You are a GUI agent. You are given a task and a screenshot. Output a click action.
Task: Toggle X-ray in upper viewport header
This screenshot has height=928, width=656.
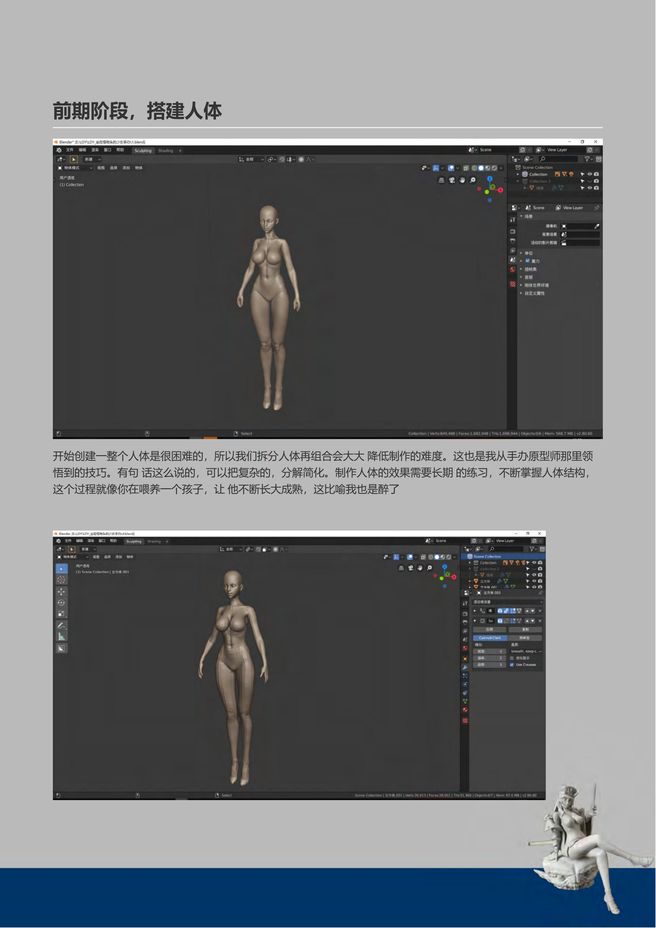pos(466,168)
